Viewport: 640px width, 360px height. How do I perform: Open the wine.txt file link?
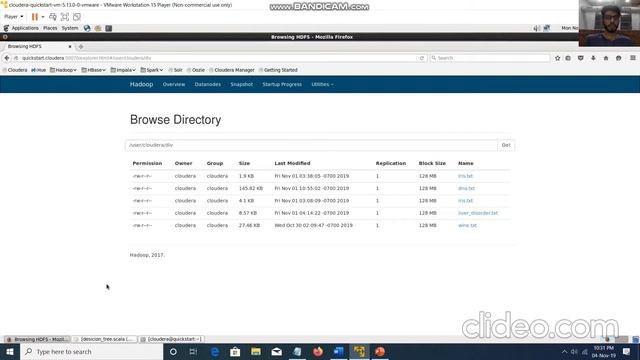[x=467, y=225]
